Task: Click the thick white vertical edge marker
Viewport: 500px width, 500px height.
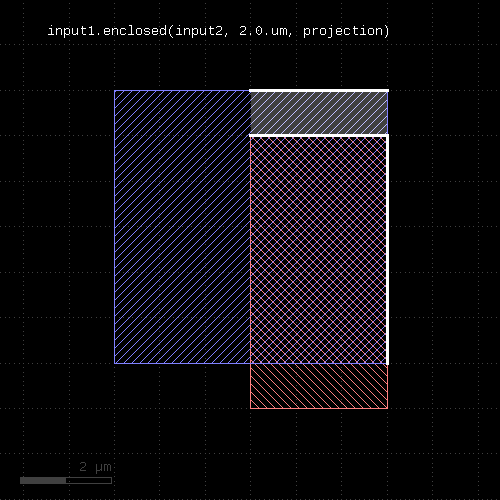Action: click(387, 249)
